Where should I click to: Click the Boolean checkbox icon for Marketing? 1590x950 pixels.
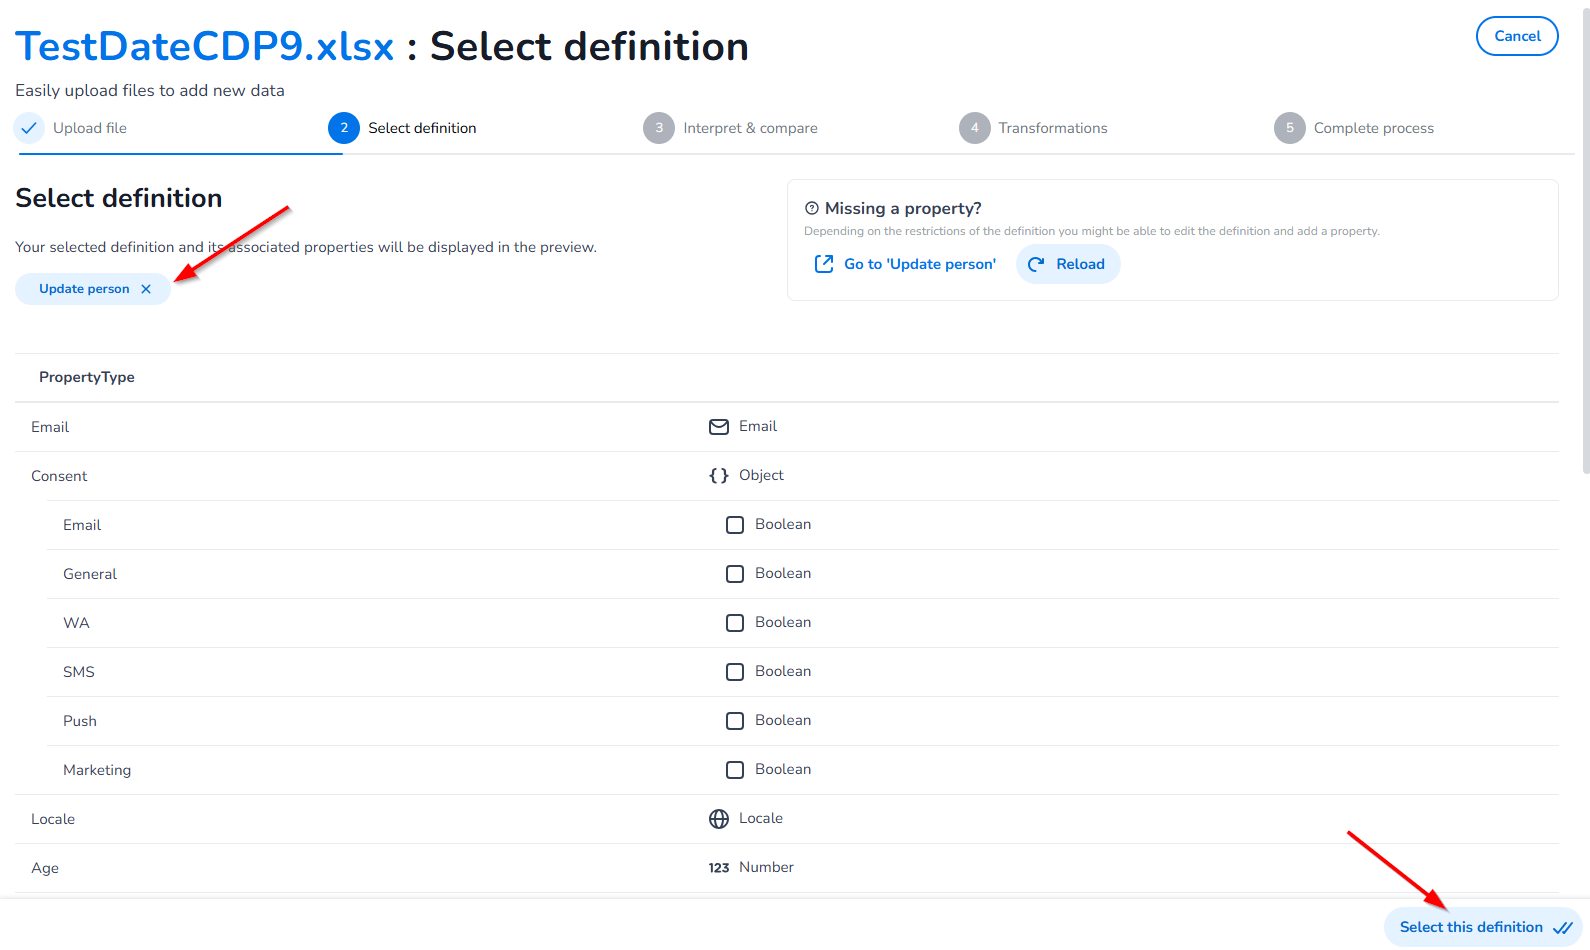coord(735,770)
